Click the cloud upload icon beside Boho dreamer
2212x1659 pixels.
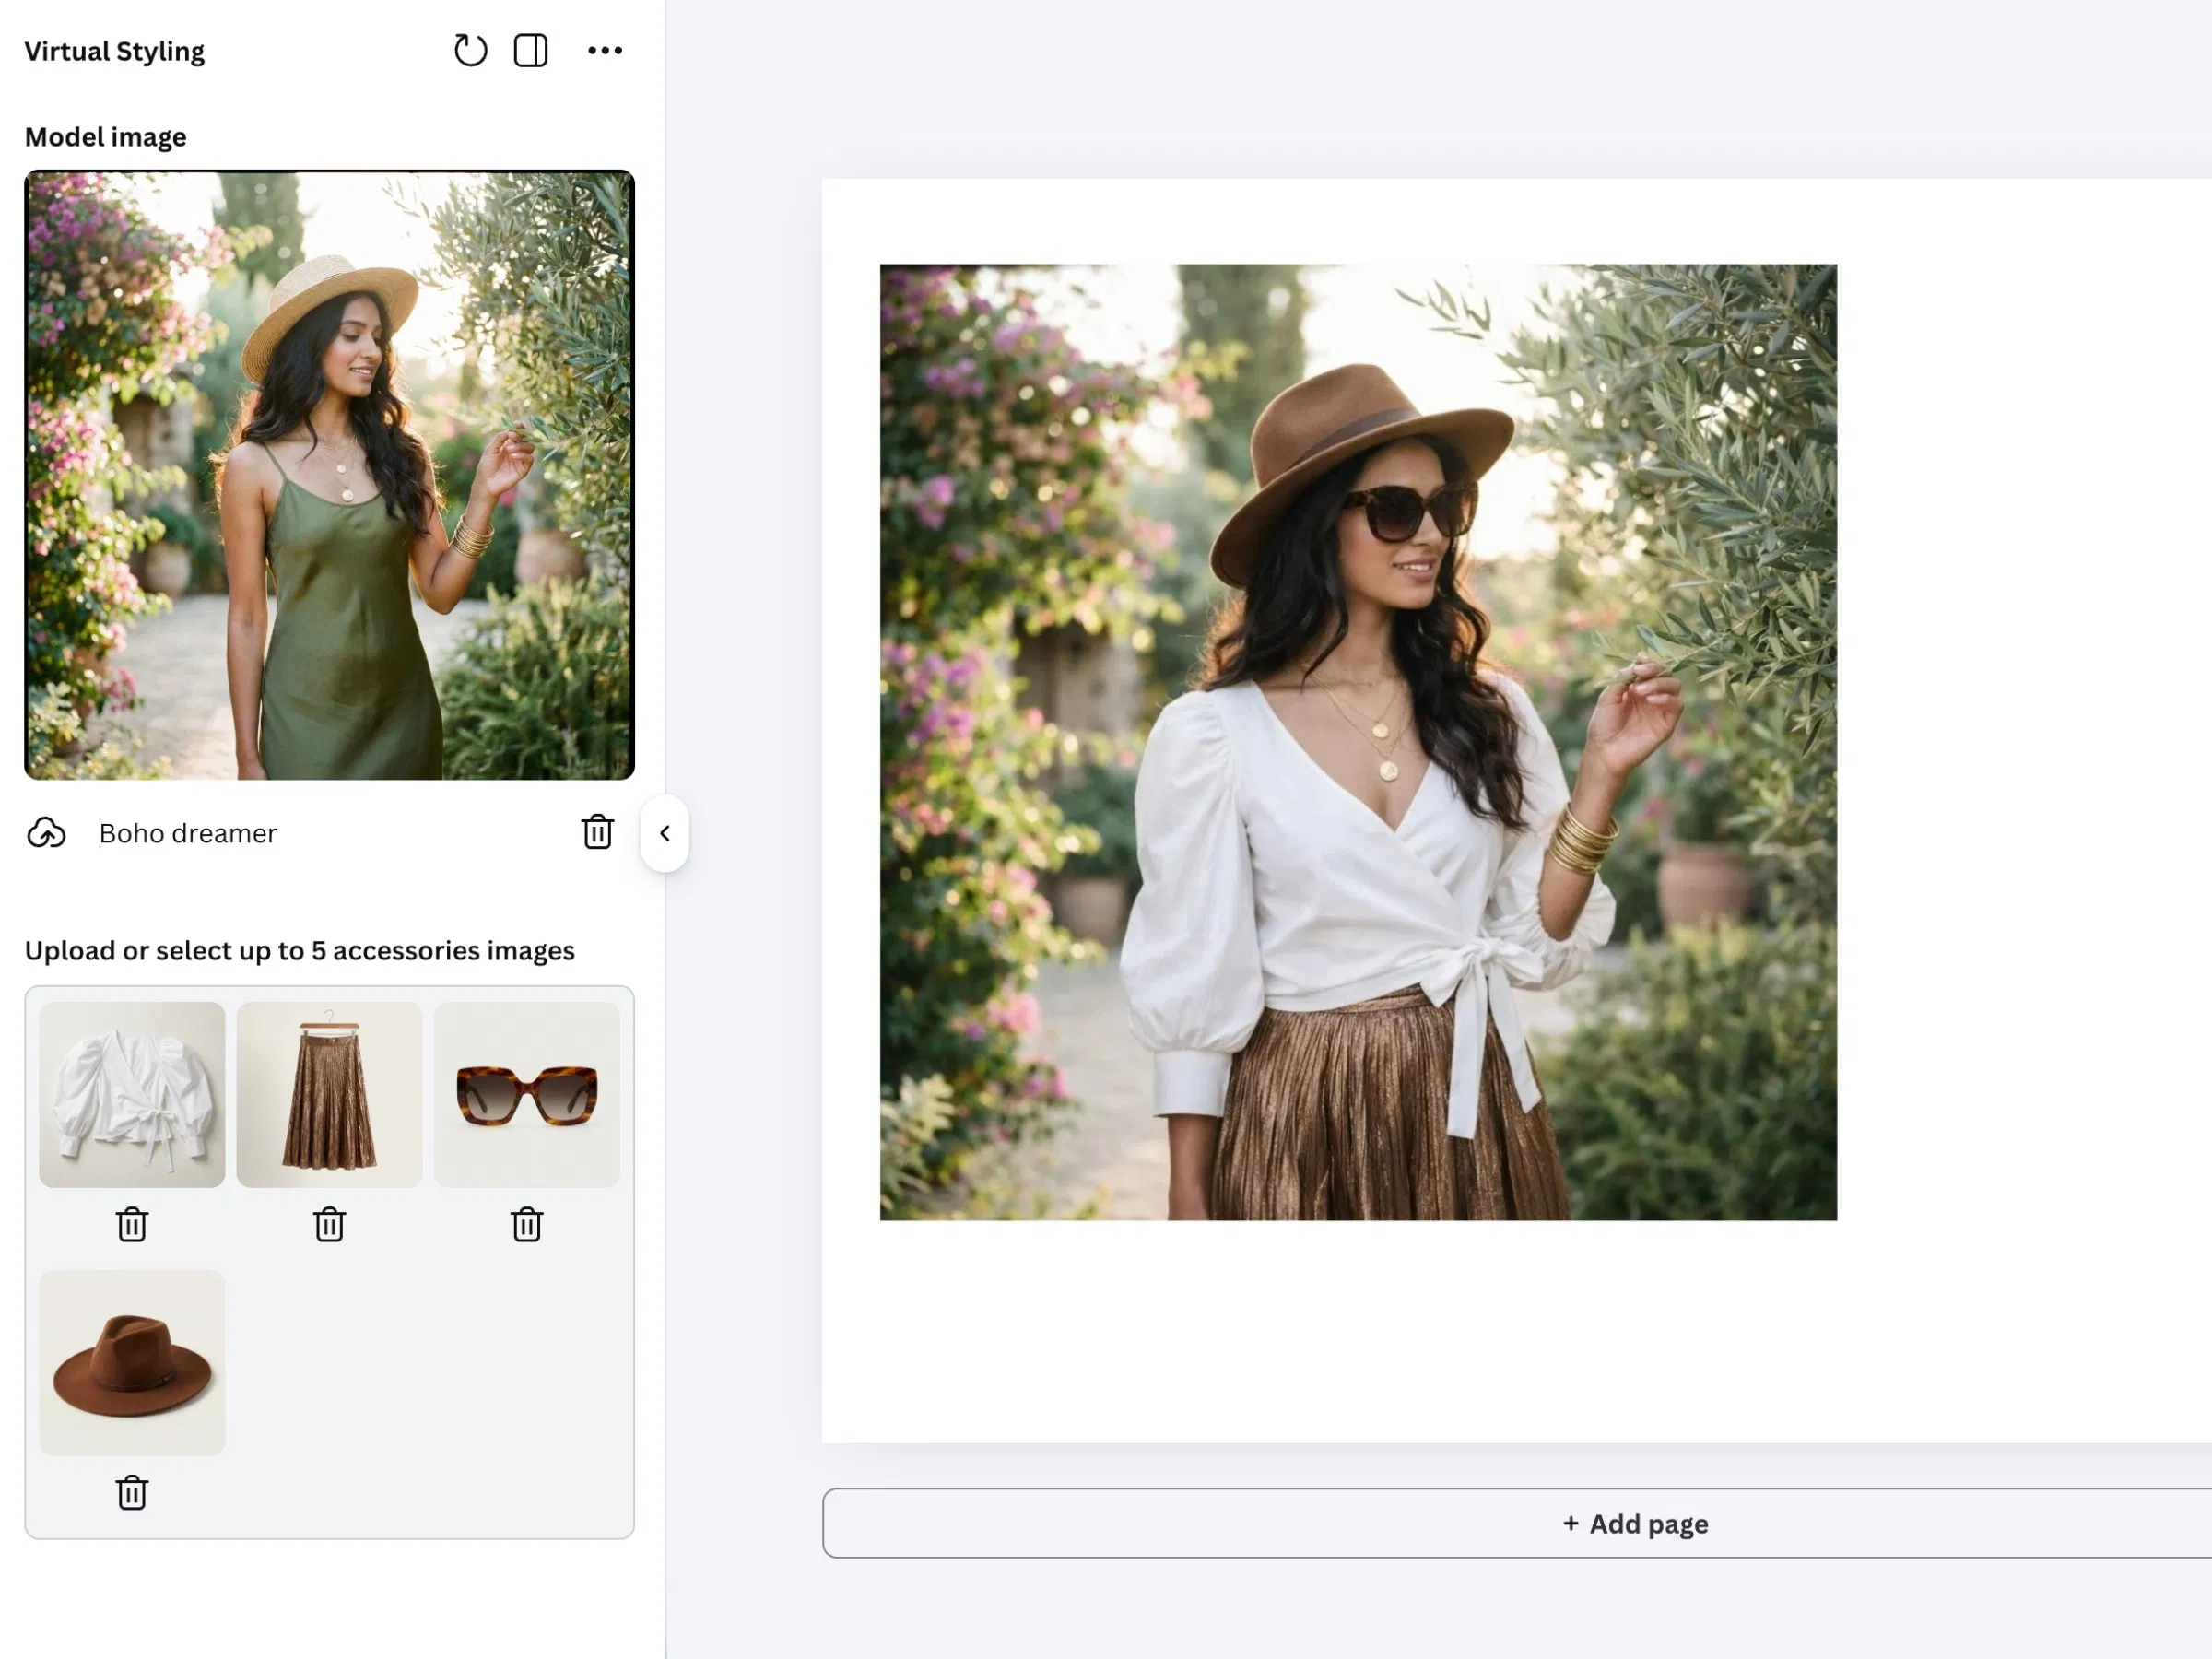[46, 833]
